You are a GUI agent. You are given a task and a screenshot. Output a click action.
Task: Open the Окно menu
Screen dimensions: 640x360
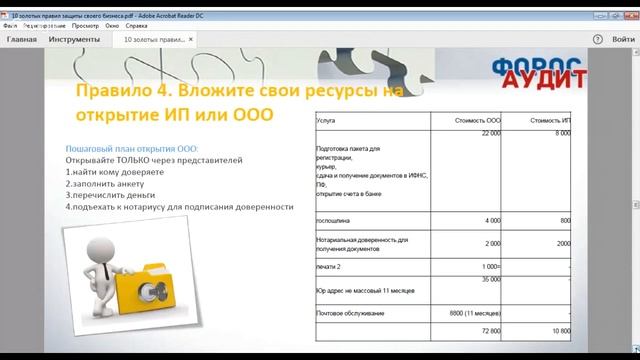click(x=112, y=26)
